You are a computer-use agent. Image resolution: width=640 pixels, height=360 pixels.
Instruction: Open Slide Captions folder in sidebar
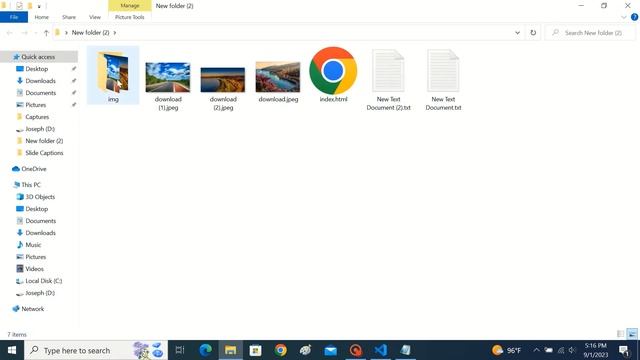pos(44,153)
